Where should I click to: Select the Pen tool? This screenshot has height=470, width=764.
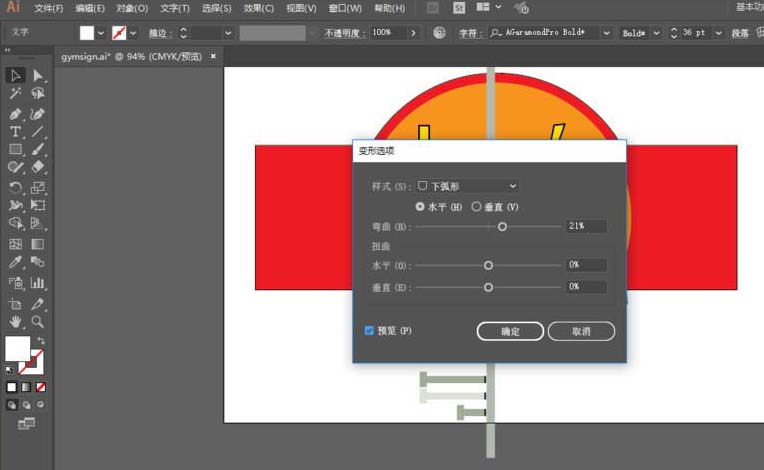pyautogui.click(x=16, y=113)
